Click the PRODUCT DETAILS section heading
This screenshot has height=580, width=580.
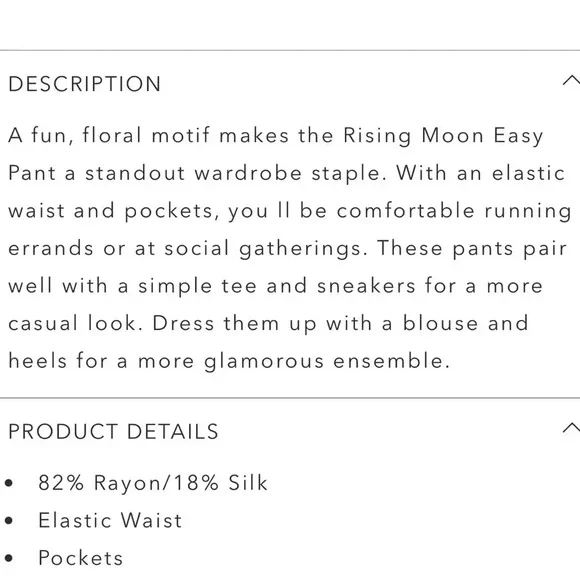tap(114, 432)
